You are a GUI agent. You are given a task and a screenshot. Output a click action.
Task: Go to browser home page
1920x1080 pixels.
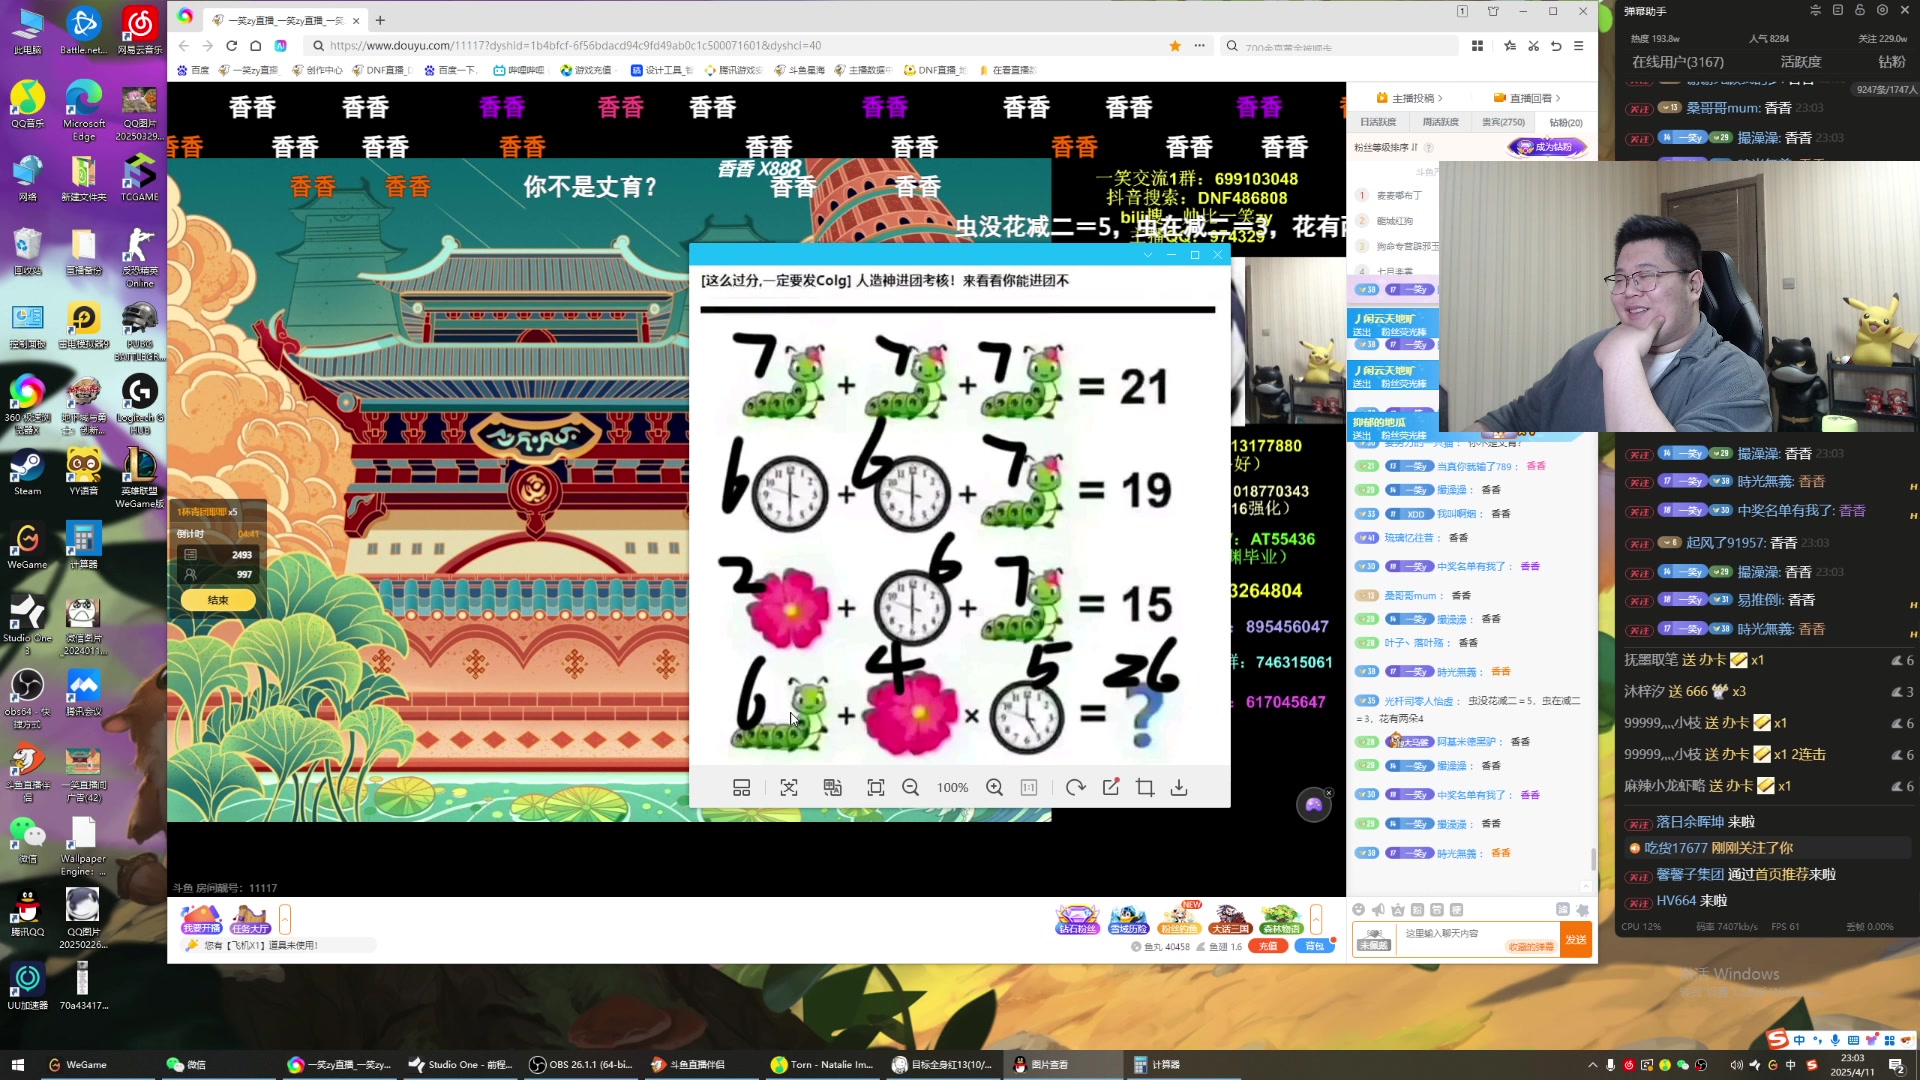click(256, 46)
